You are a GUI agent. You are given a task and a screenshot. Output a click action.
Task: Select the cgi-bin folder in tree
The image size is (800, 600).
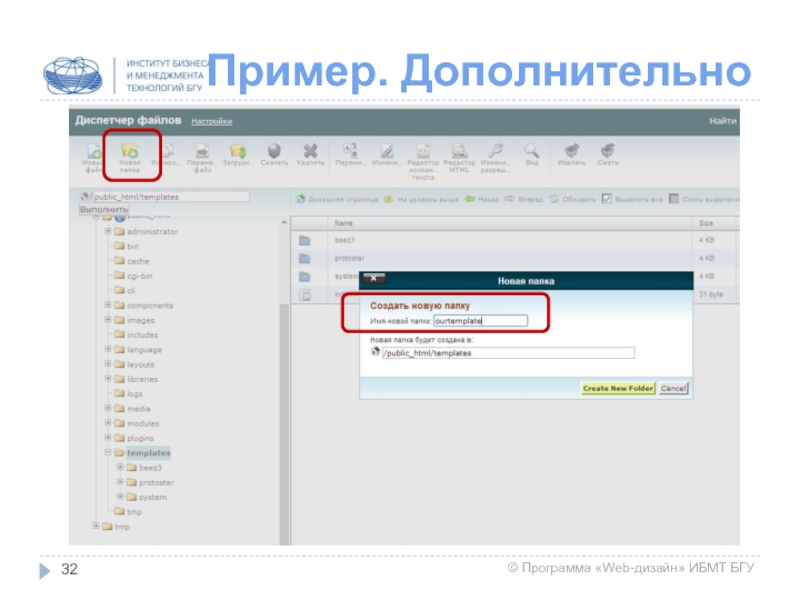[x=134, y=276]
